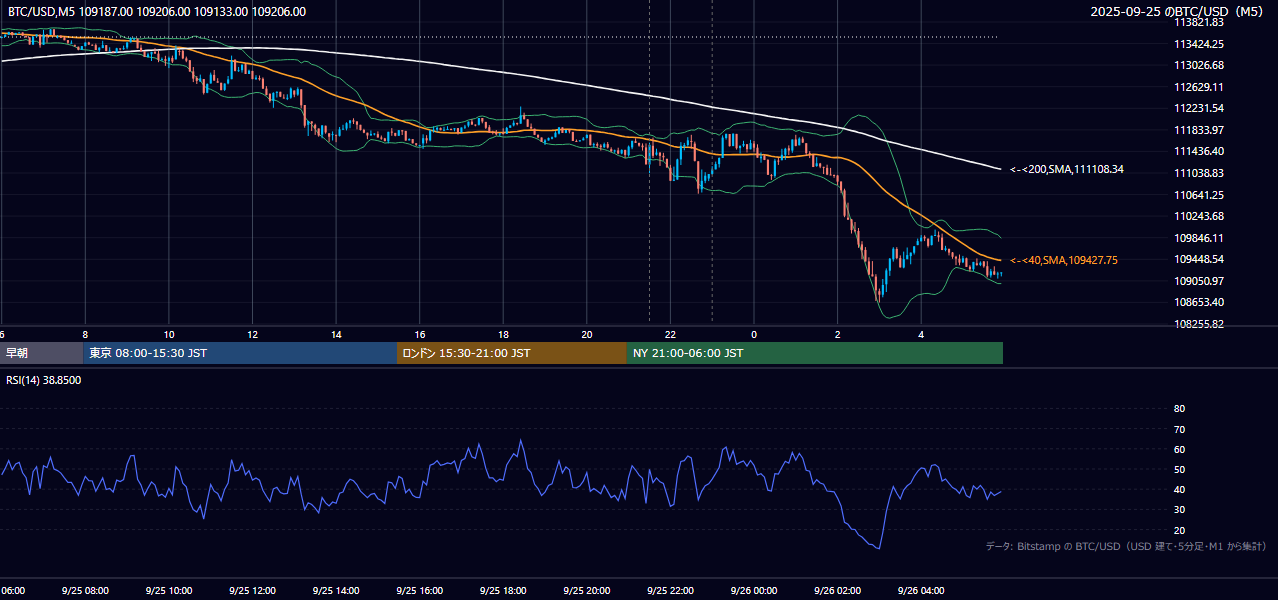
Task: Click price axis label 109448.54
Action: pos(1199,259)
